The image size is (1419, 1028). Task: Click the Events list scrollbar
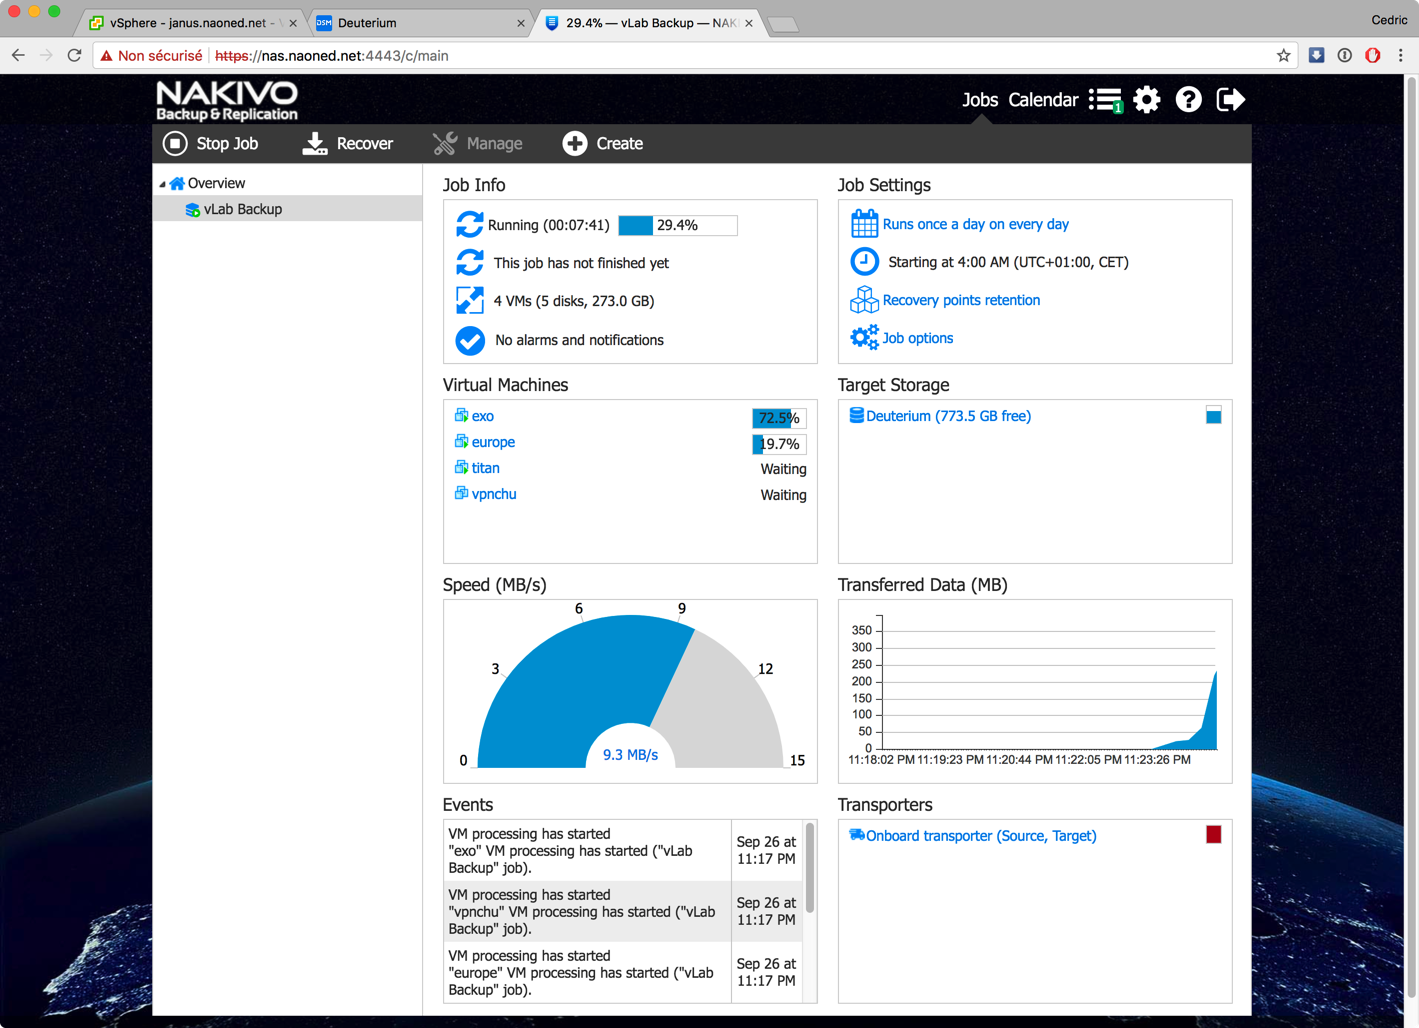click(810, 868)
